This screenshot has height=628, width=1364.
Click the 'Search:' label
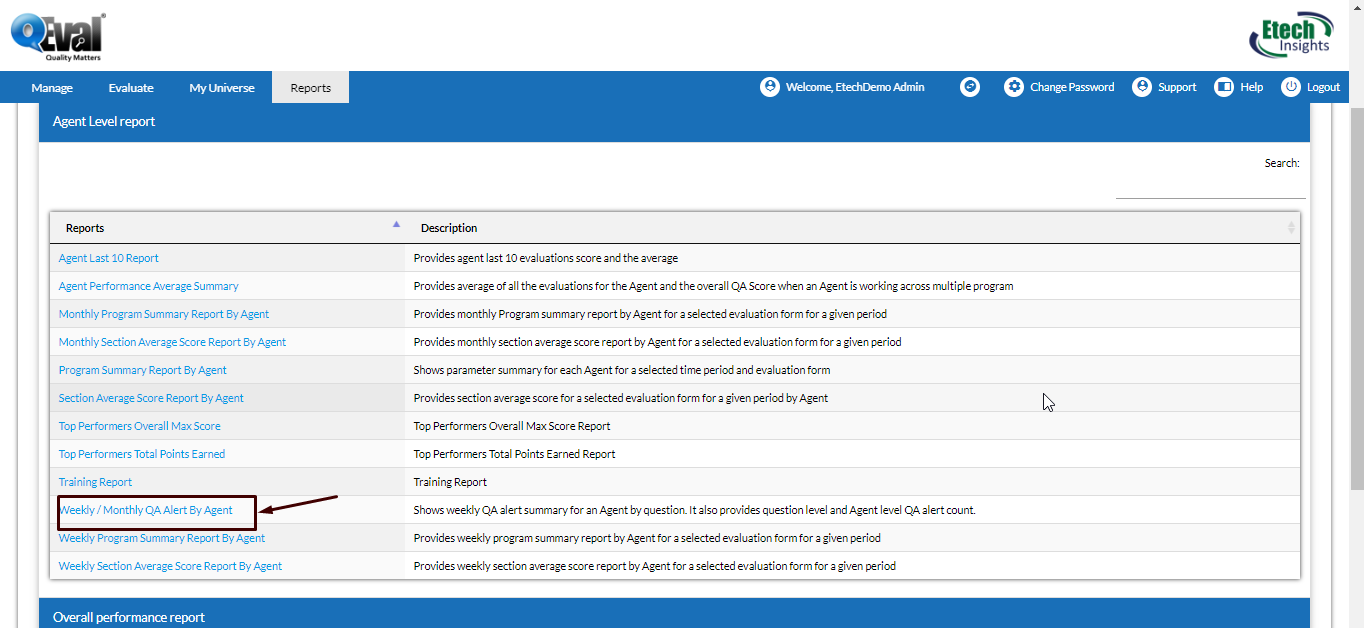(x=1282, y=163)
